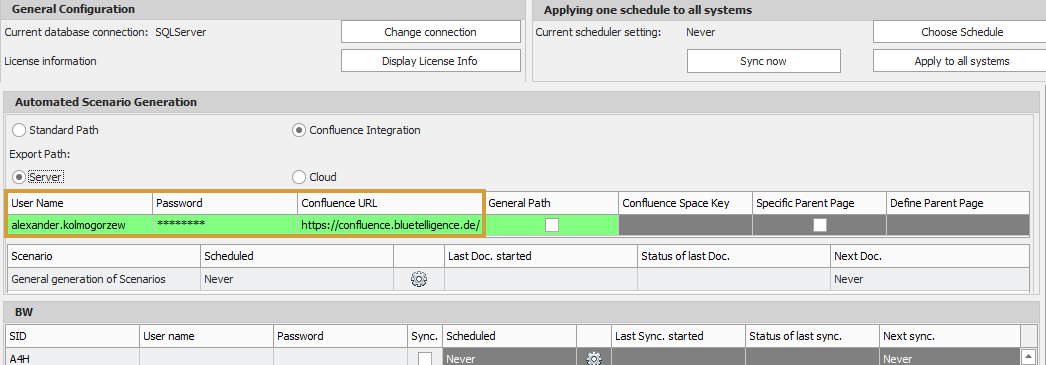The height and width of the screenshot is (365, 1046).
Task: Click the Sync. column header
Action: point(424,336)
